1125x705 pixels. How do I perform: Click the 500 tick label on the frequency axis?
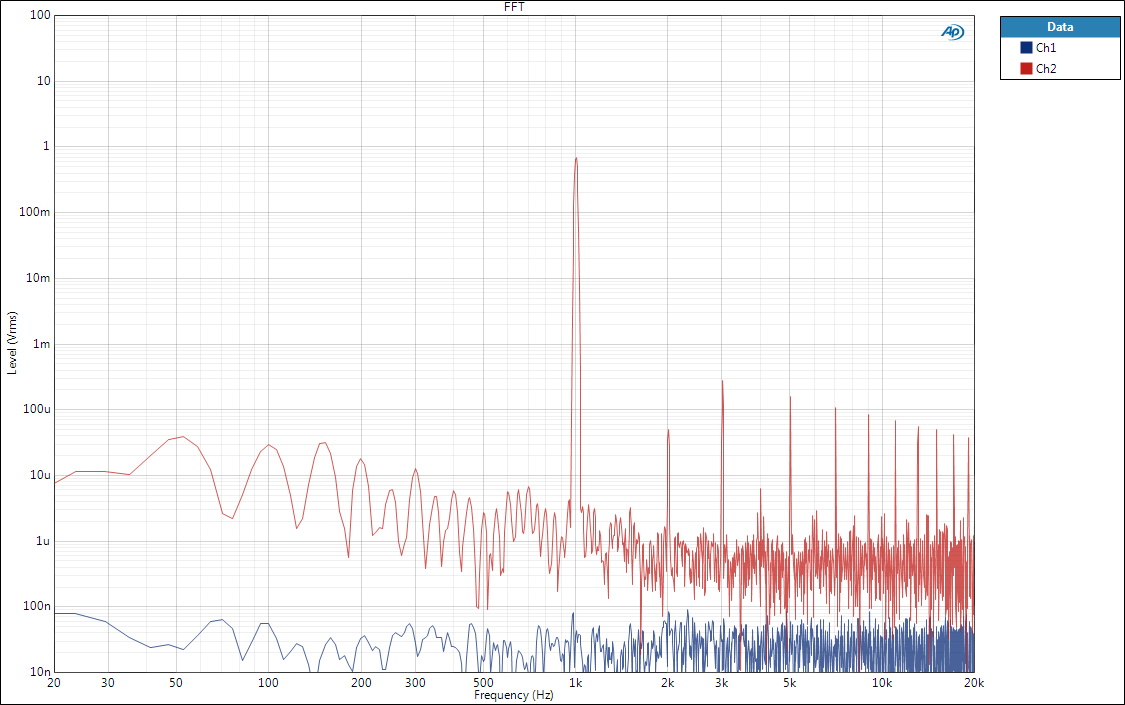coord(483,683)
